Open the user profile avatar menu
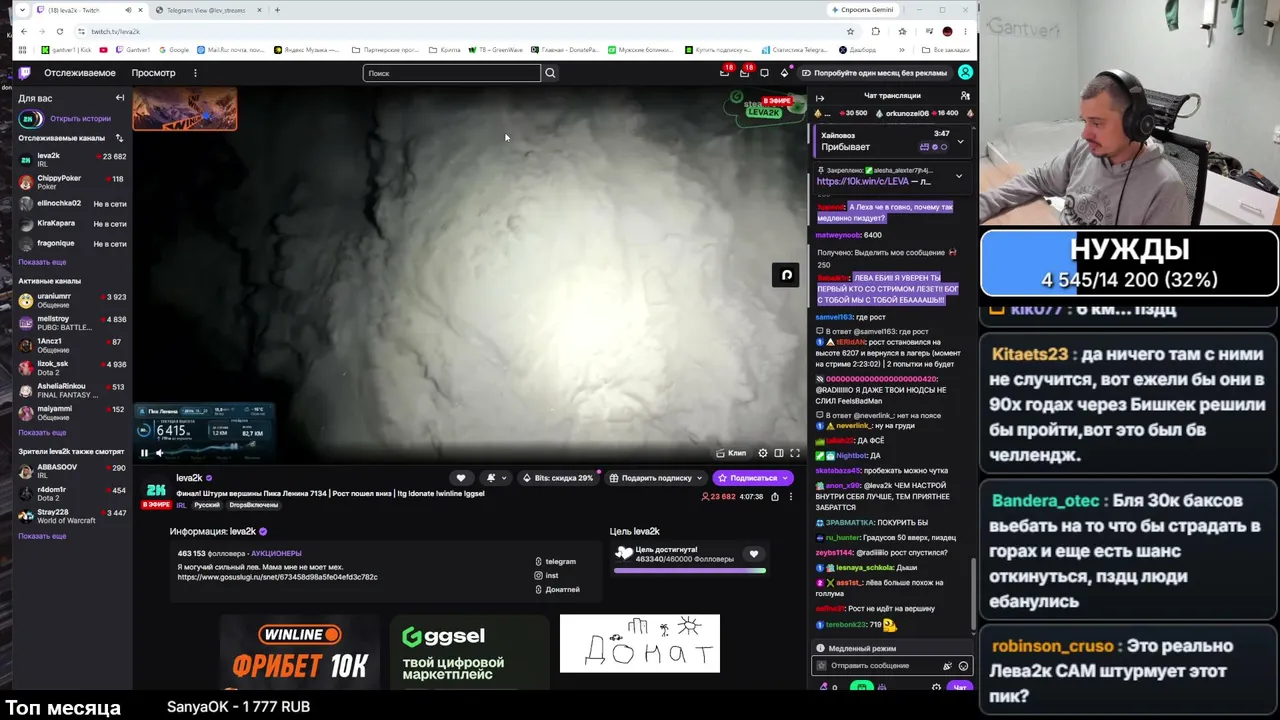The image size is (1280, 720). coord(965,73)
